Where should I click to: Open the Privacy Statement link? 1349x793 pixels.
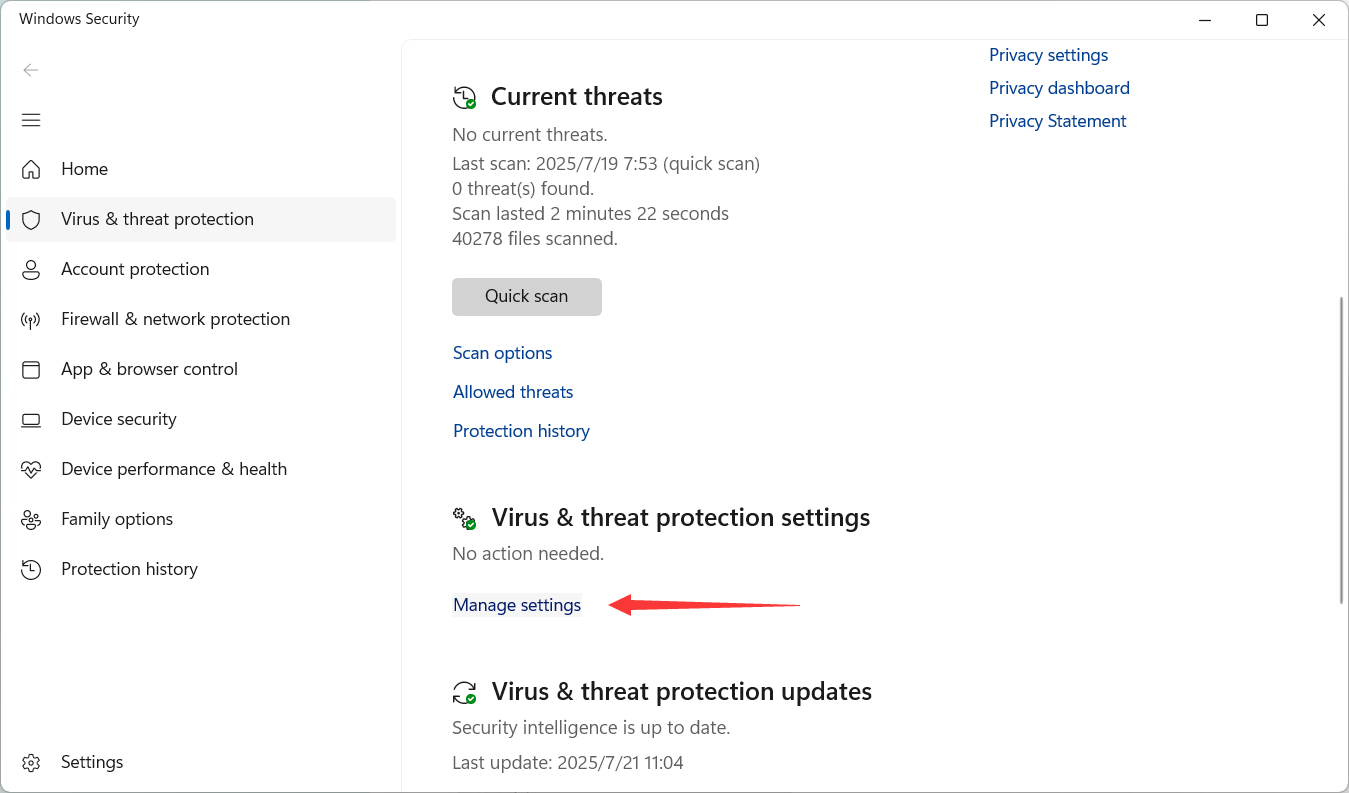(1057, 121)
